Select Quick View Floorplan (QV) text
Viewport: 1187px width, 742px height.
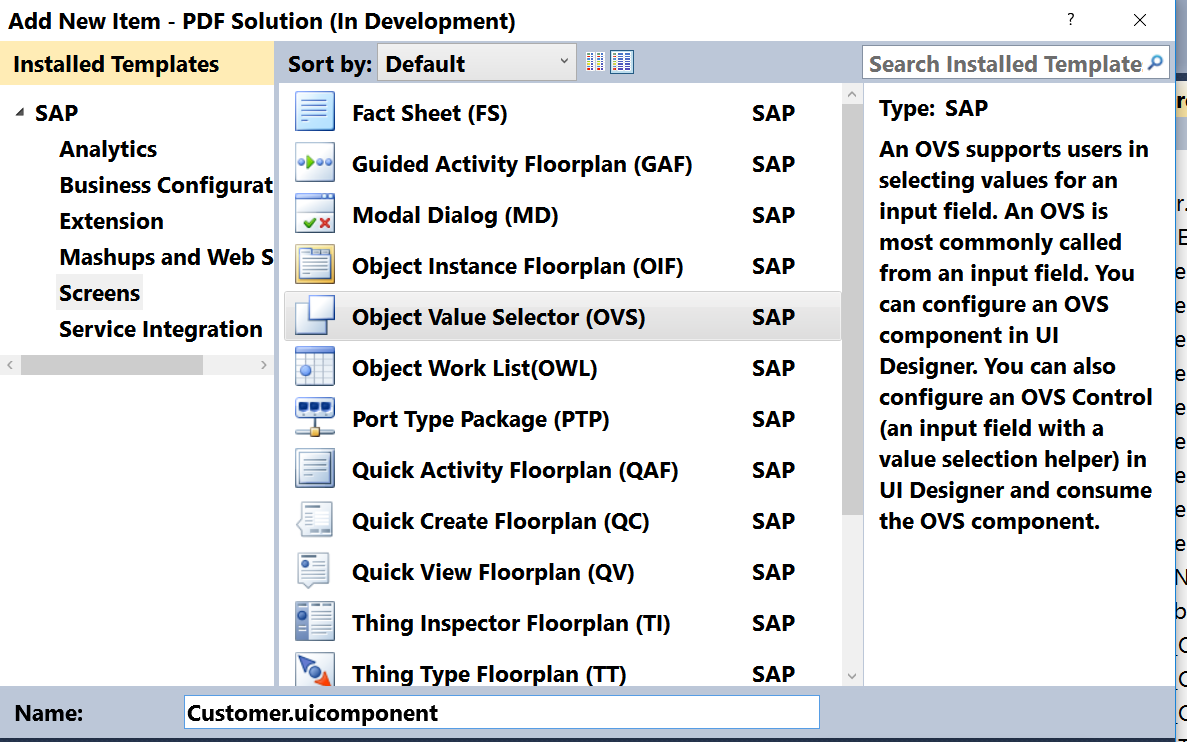pos(493,572)
